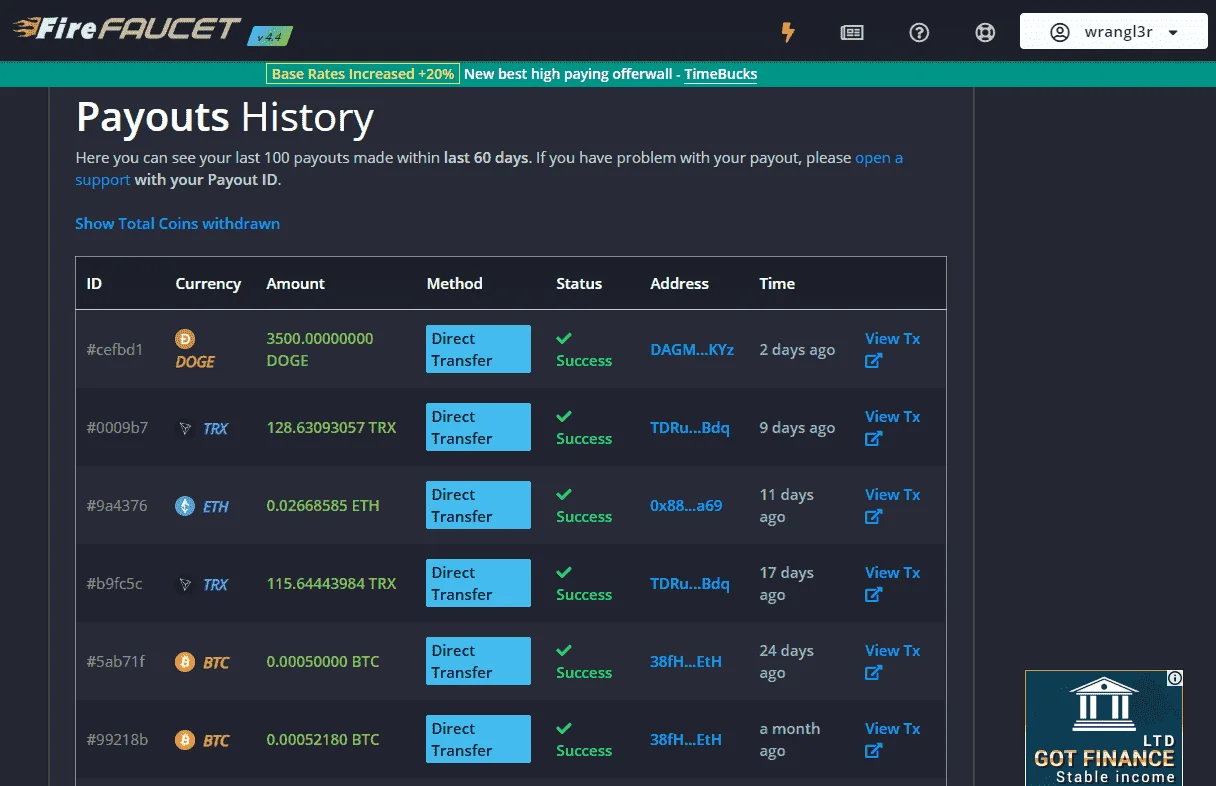
Task: Click the Address column header
Action: click(679, 283)
